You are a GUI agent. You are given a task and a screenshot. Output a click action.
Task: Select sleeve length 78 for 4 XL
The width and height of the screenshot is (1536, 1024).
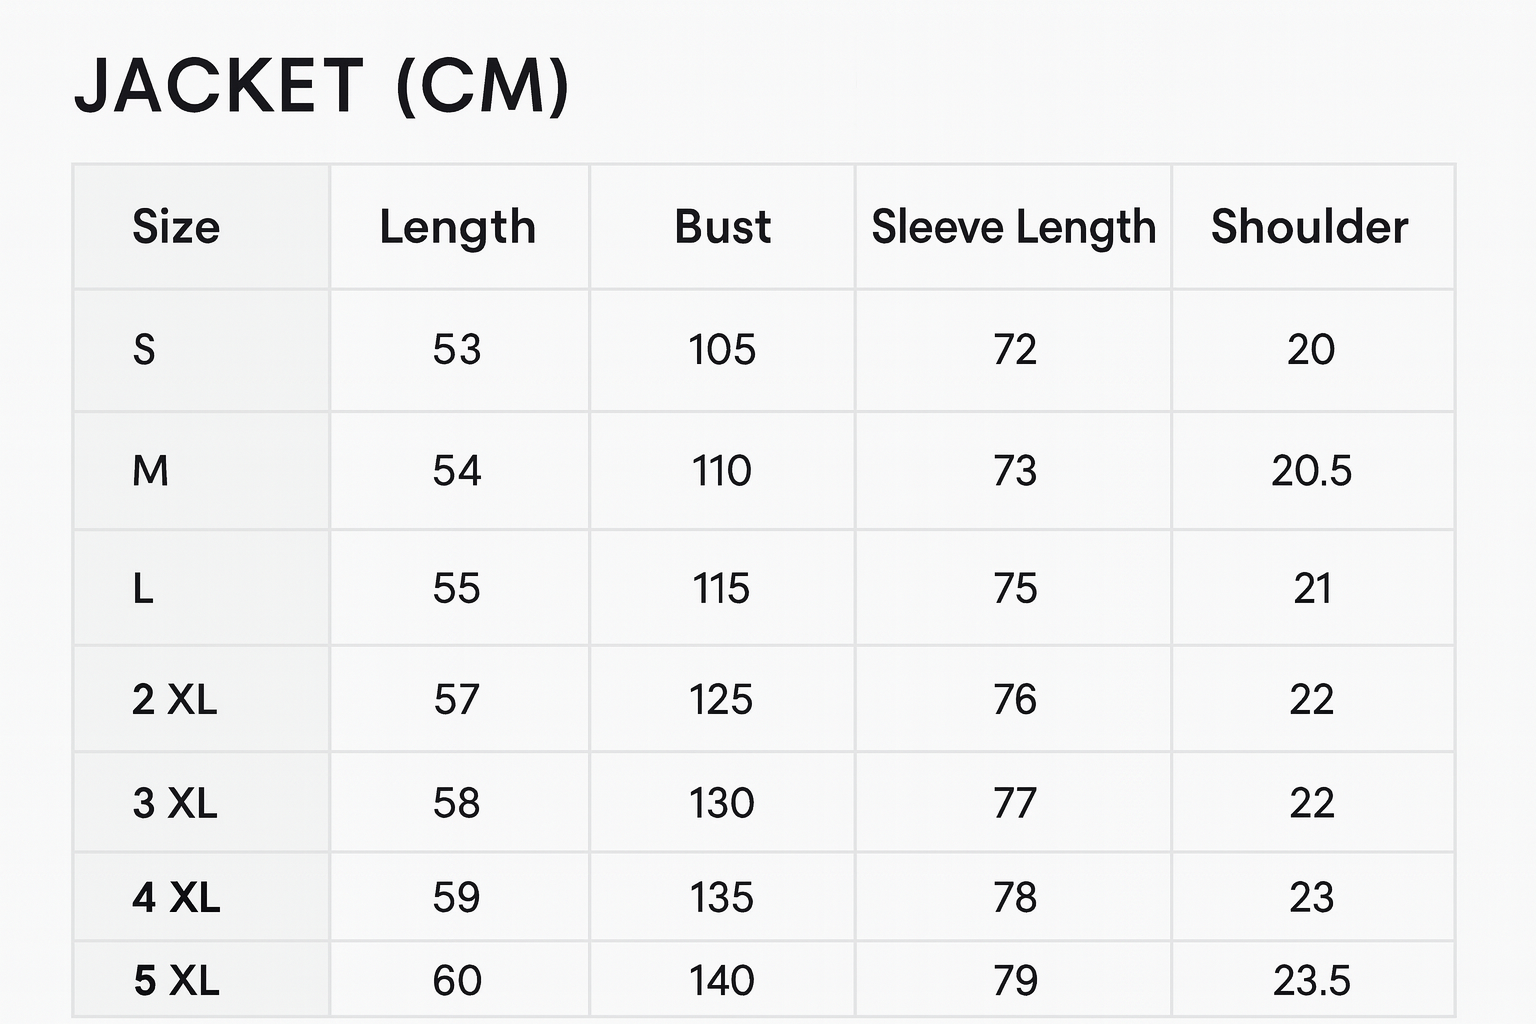point(1015,897)
